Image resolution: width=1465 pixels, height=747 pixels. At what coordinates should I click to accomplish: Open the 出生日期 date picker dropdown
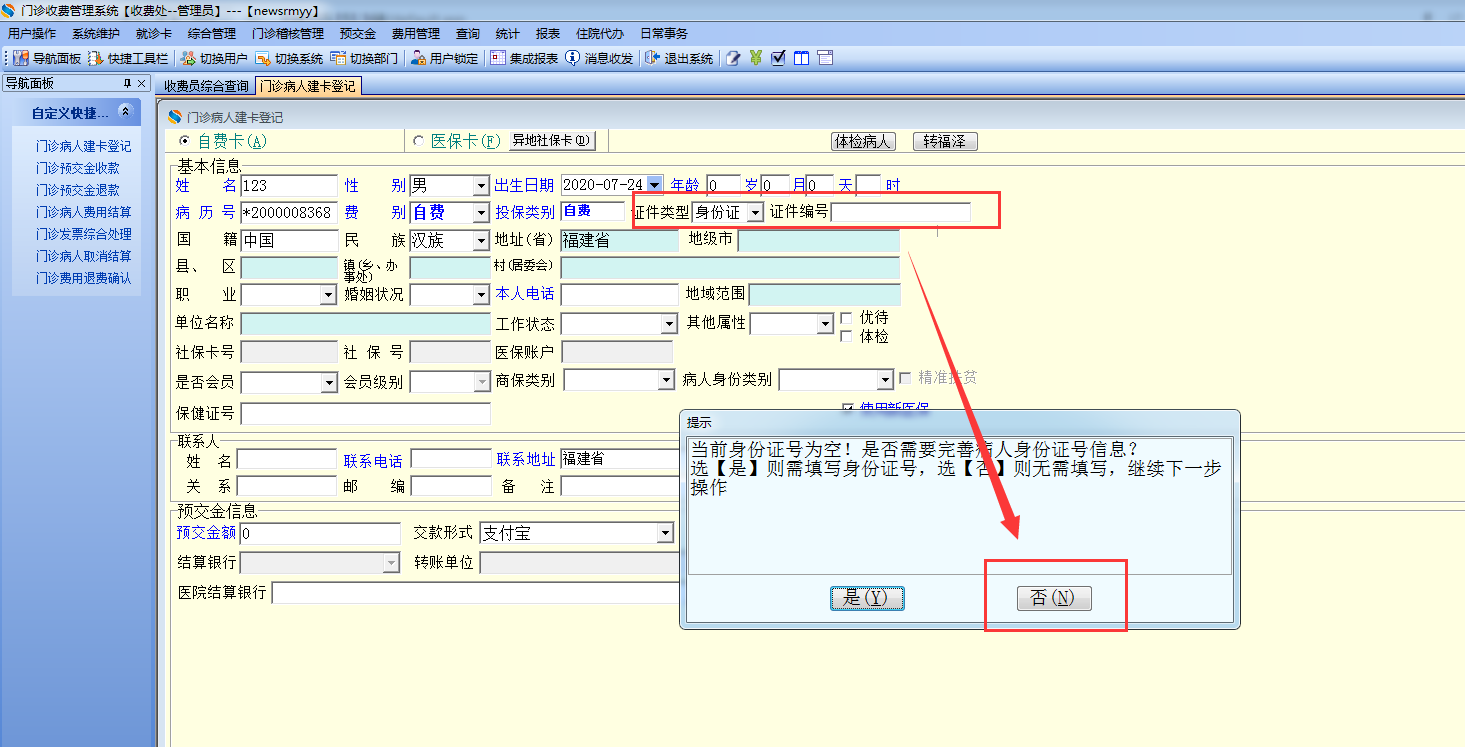[655, 185]
